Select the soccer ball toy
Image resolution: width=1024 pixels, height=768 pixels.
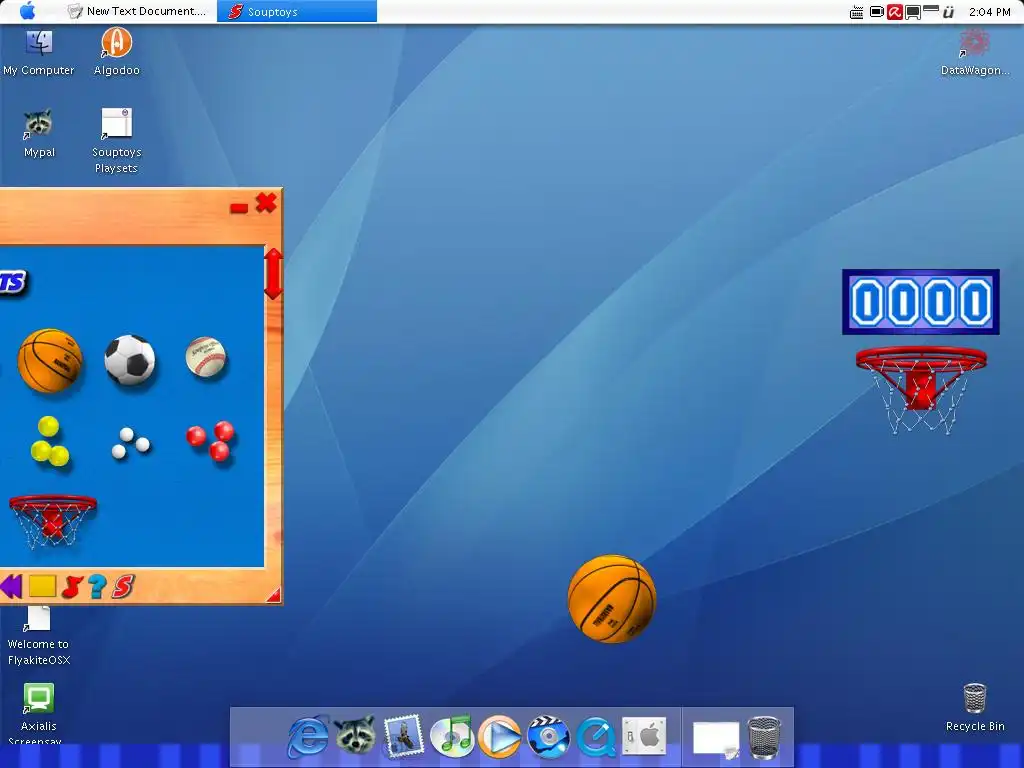(130, 360)
